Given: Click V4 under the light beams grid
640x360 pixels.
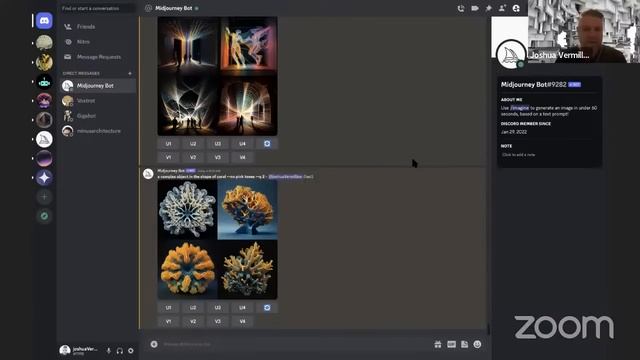Looking at the screenshot, I should coord(242,157).
